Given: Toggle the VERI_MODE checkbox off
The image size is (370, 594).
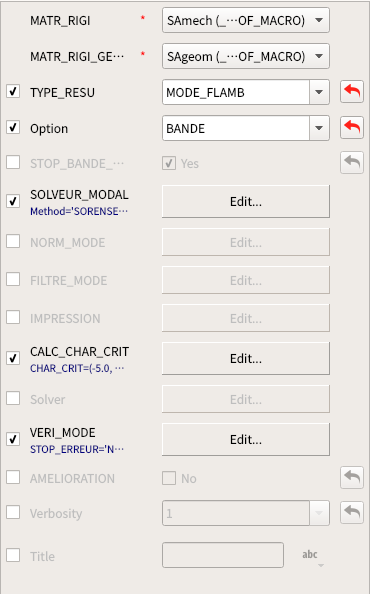Looking at the screenshot, I should click(13, 439).
